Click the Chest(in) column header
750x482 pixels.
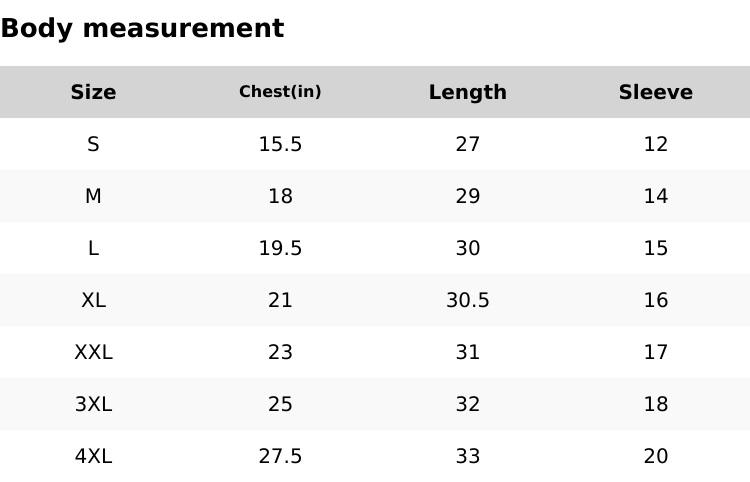point(280,92)
